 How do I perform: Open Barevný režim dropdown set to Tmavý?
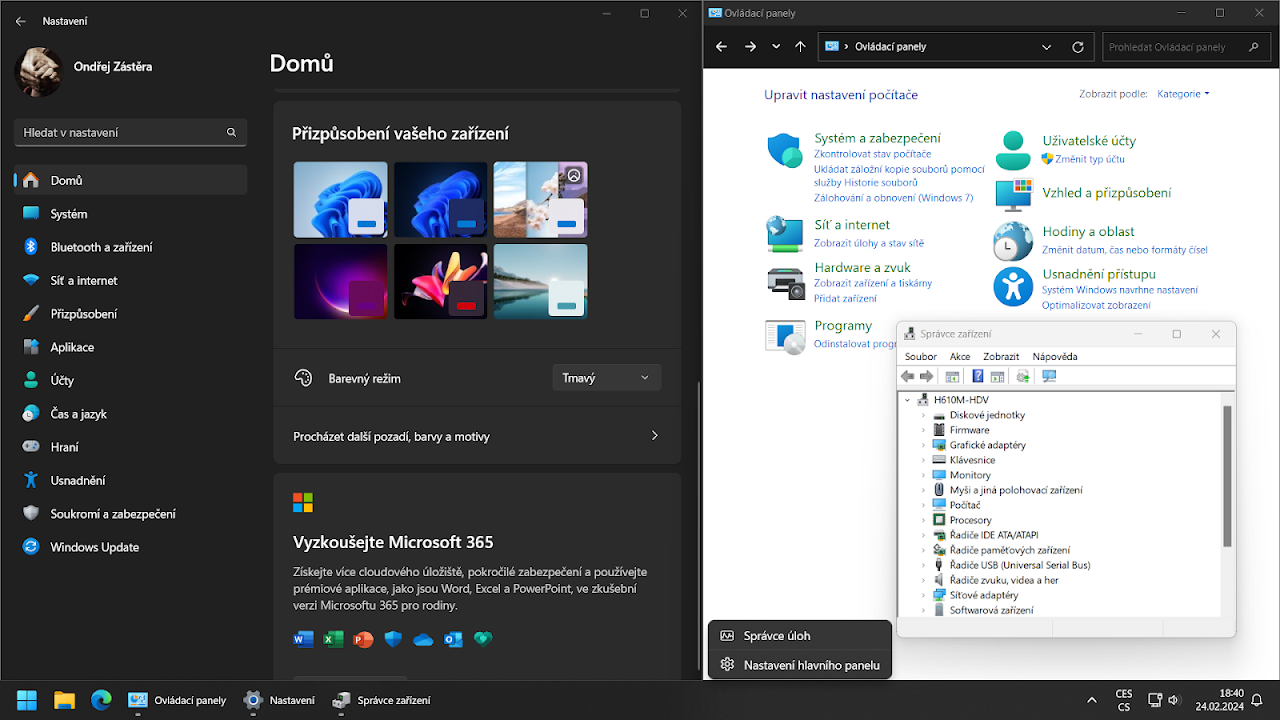coord(606,378)
